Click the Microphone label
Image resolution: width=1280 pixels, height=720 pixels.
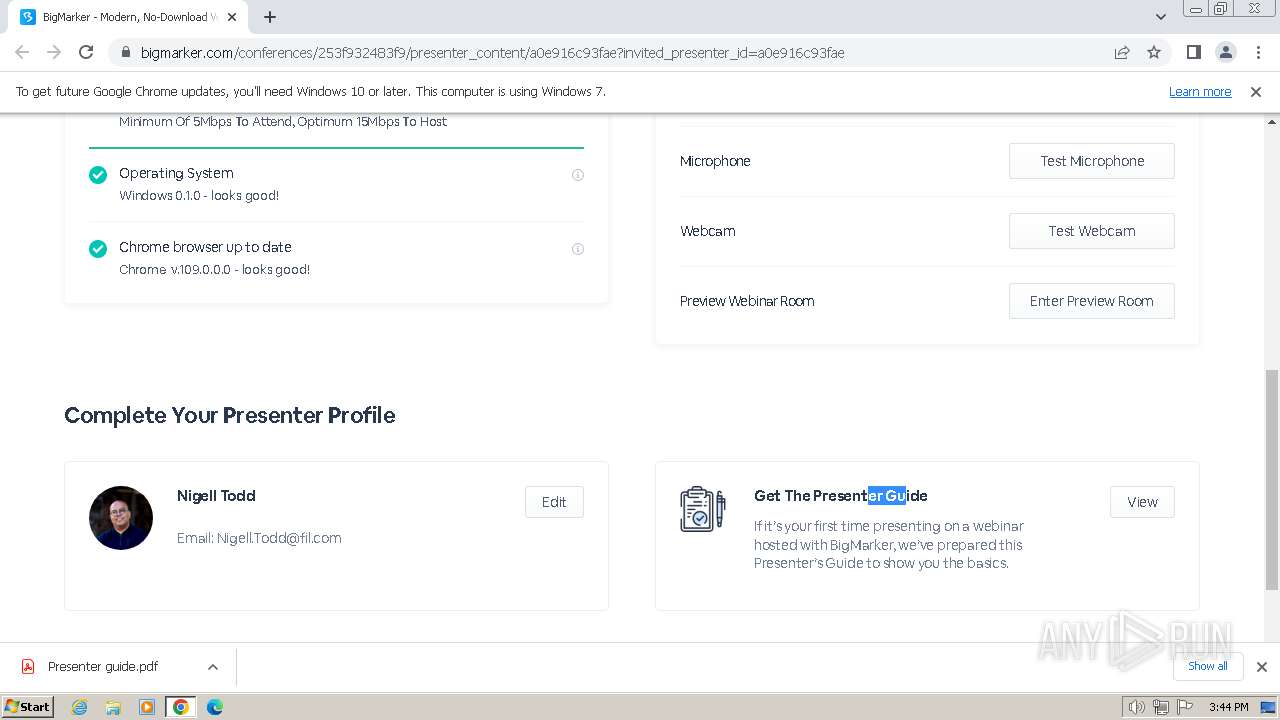click(x=715, y=161)
